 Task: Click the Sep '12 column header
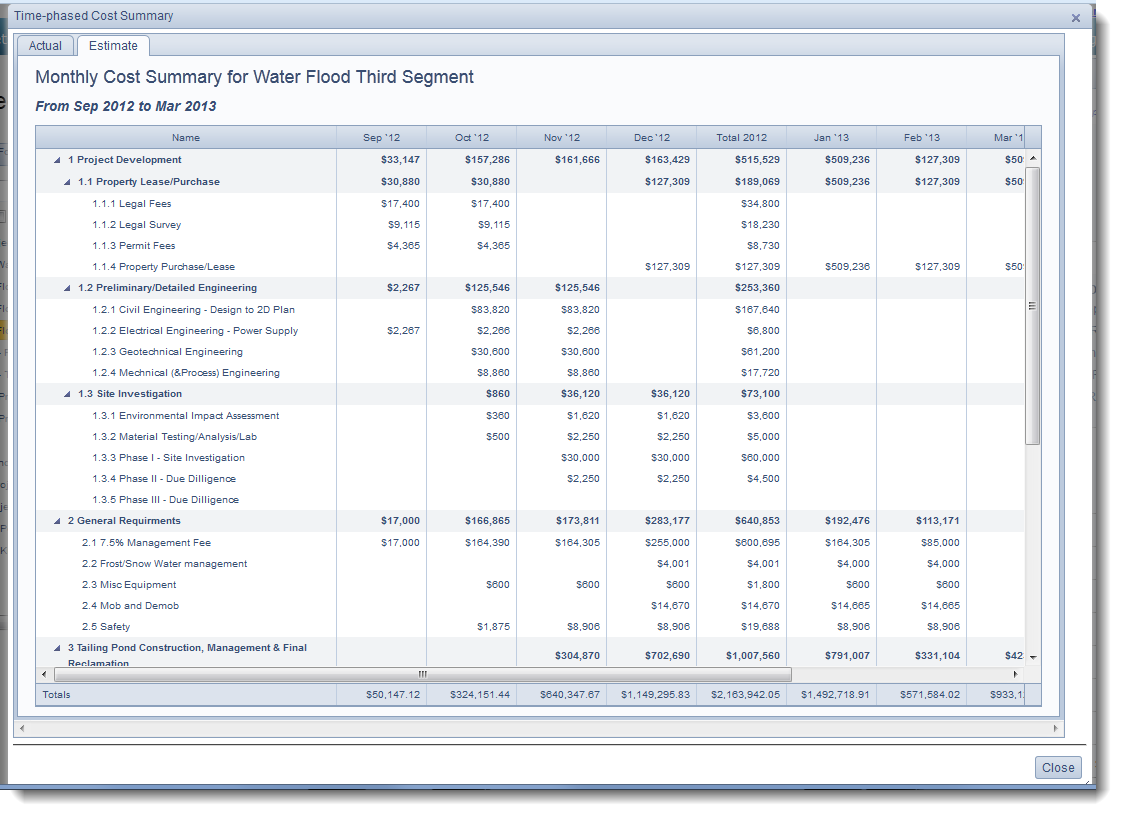click(x=381, y=138)
